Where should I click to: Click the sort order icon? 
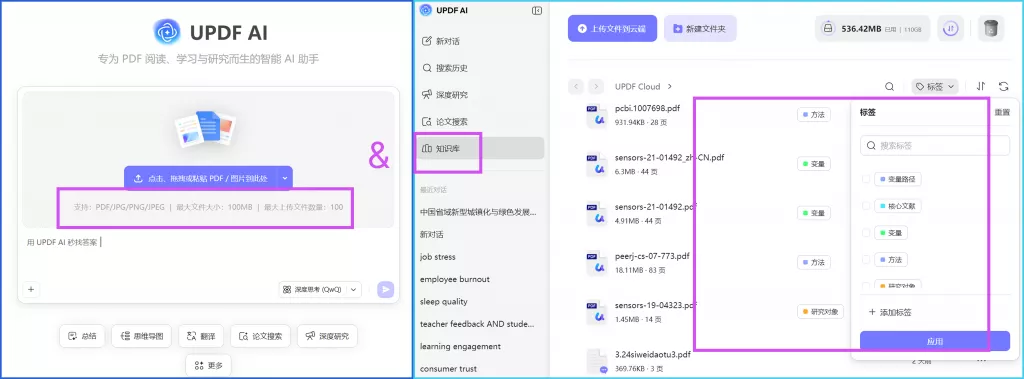point(981,86)
